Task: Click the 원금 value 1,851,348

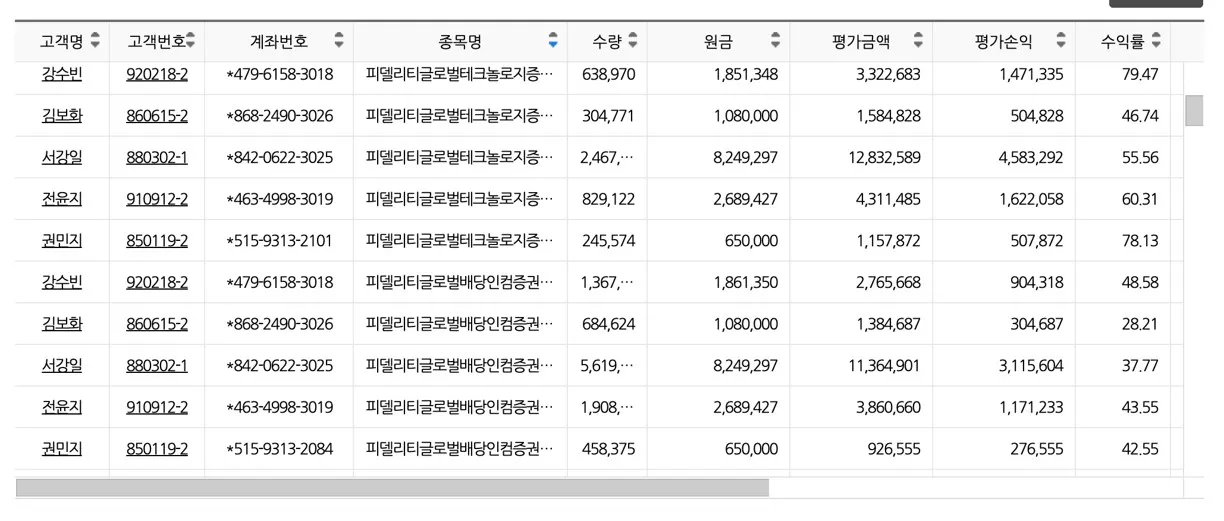Action: [x=746, y=74]
